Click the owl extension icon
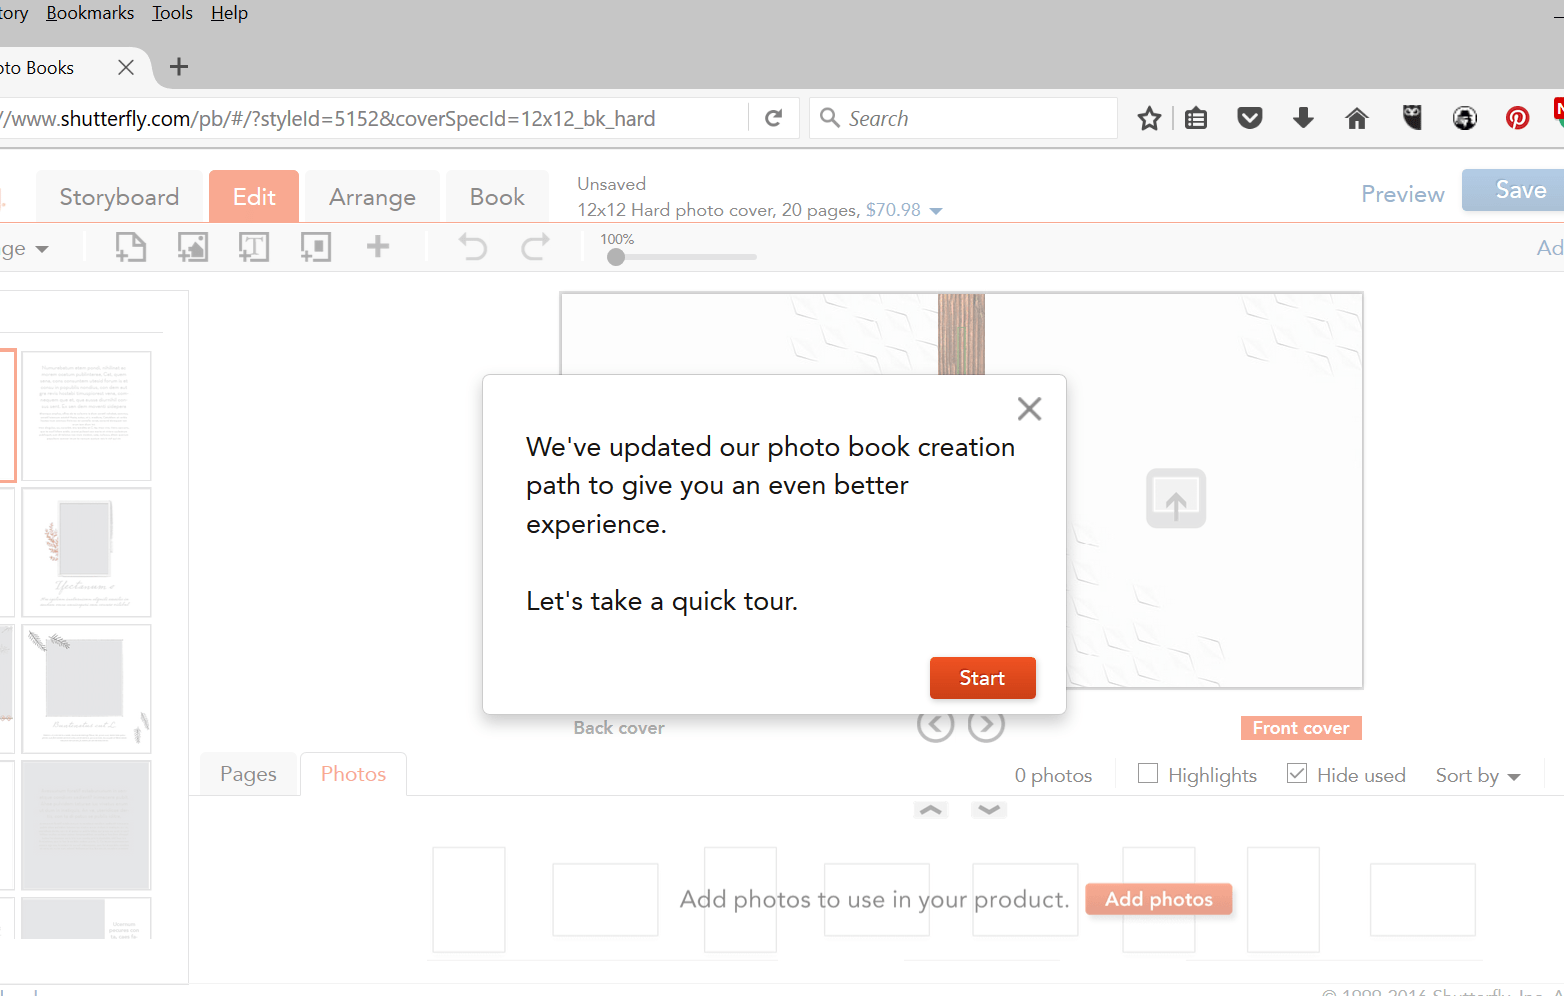The image size is (1564, 996). 1412,118
